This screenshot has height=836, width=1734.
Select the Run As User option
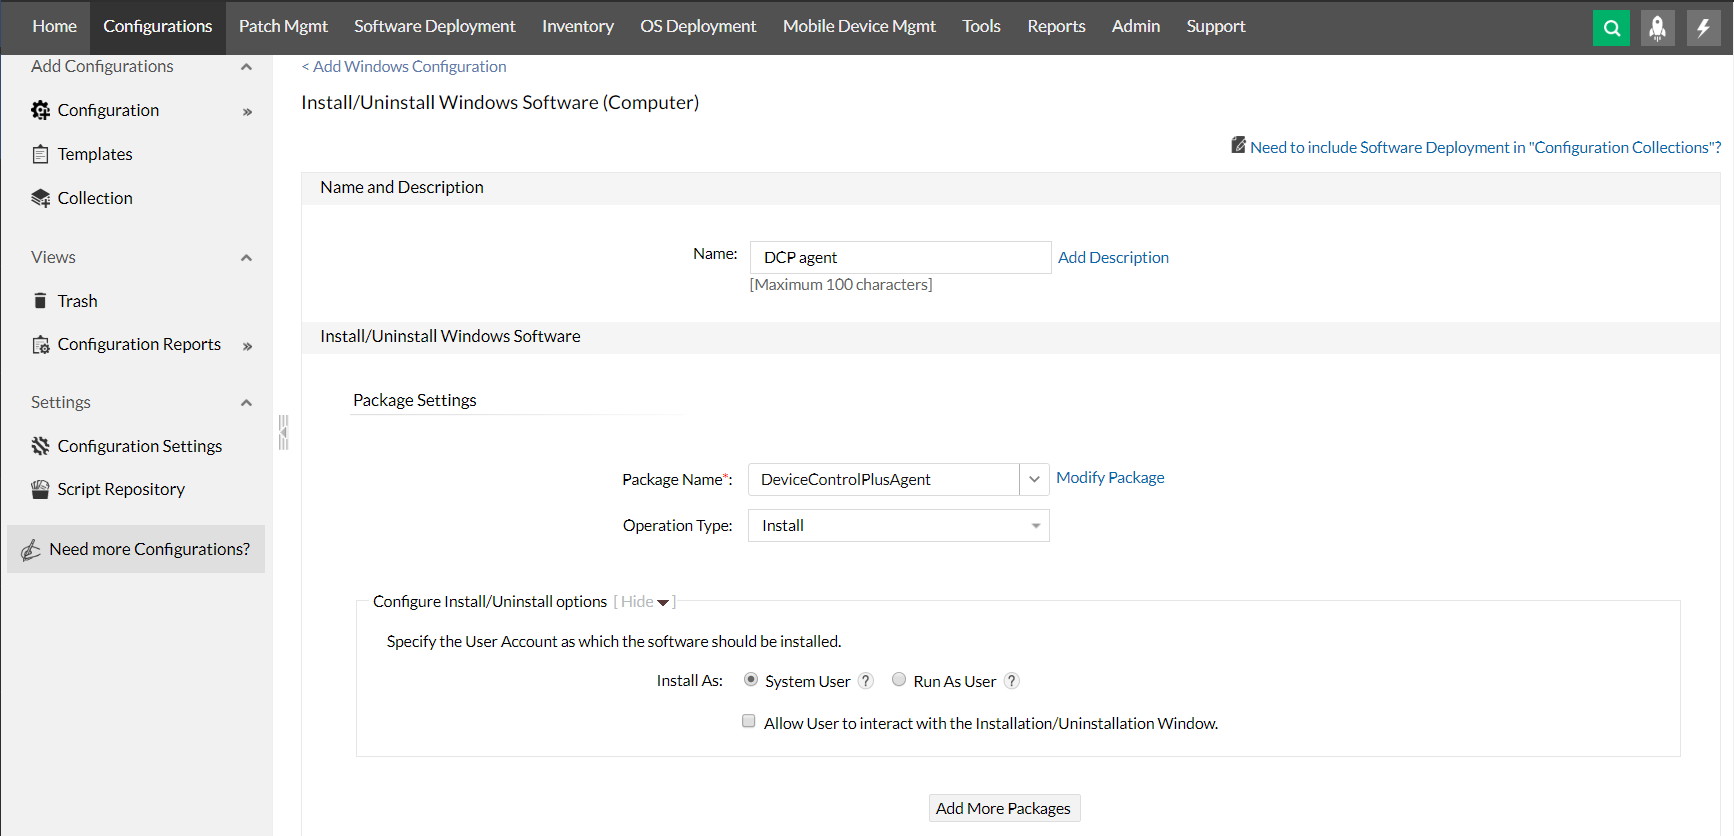(x=899, y=680)
